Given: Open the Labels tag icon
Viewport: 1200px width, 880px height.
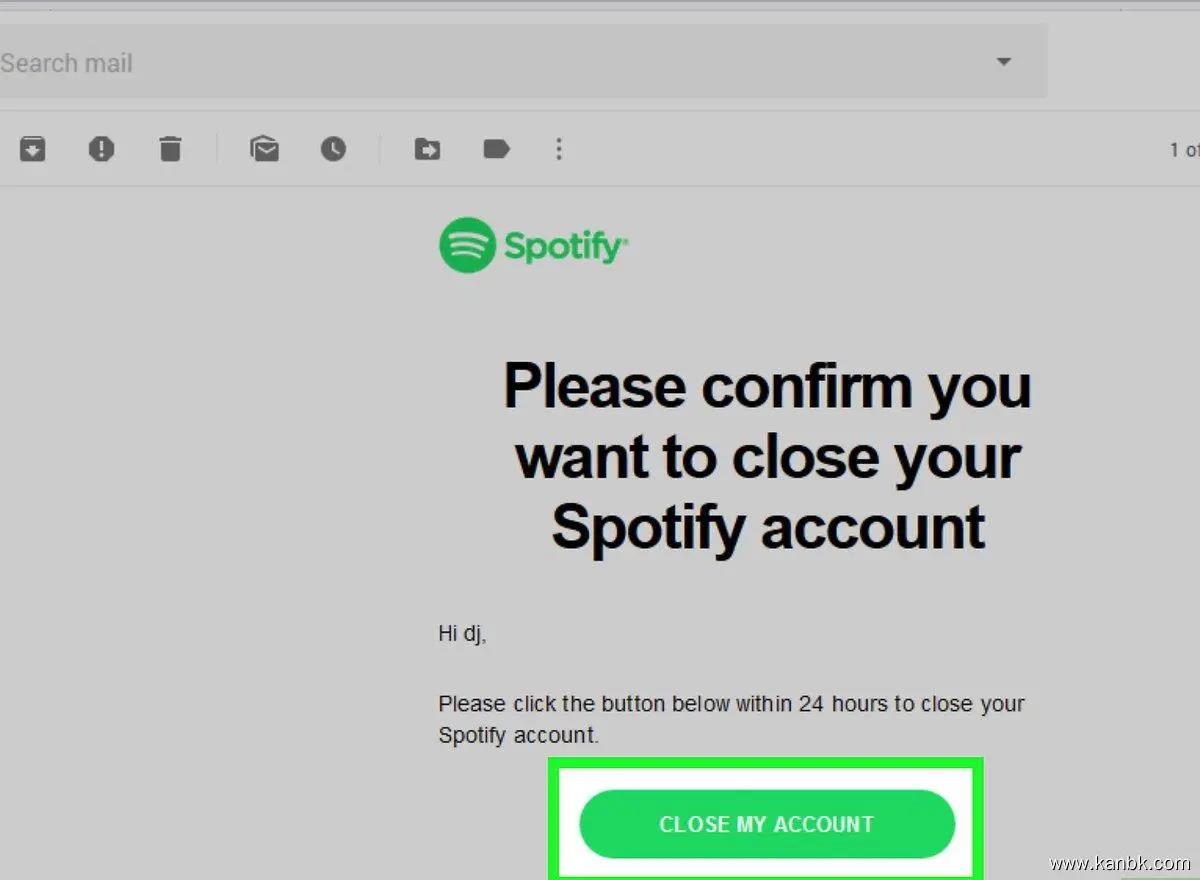Looking at the screenshot, I should [496, 149].
